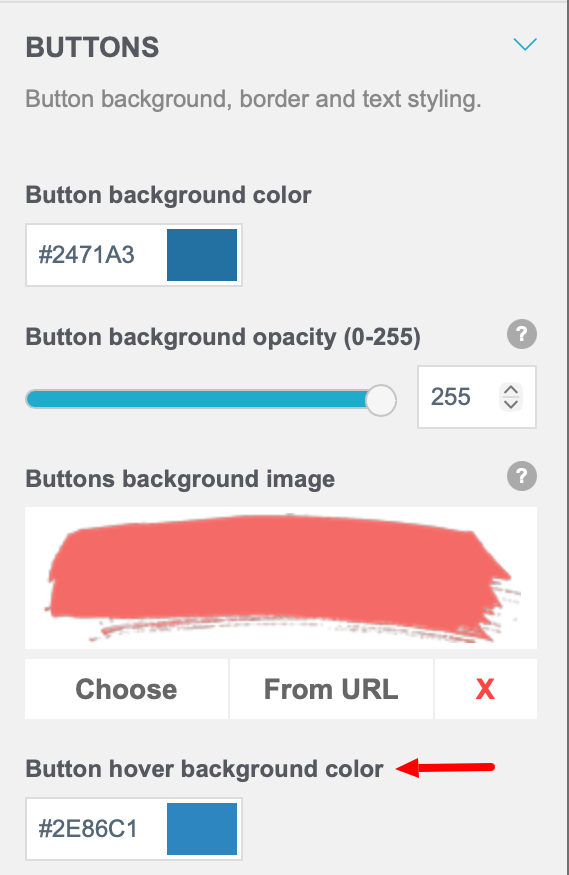Focus the #2471A3 hex color field

(x=96, y=255)
